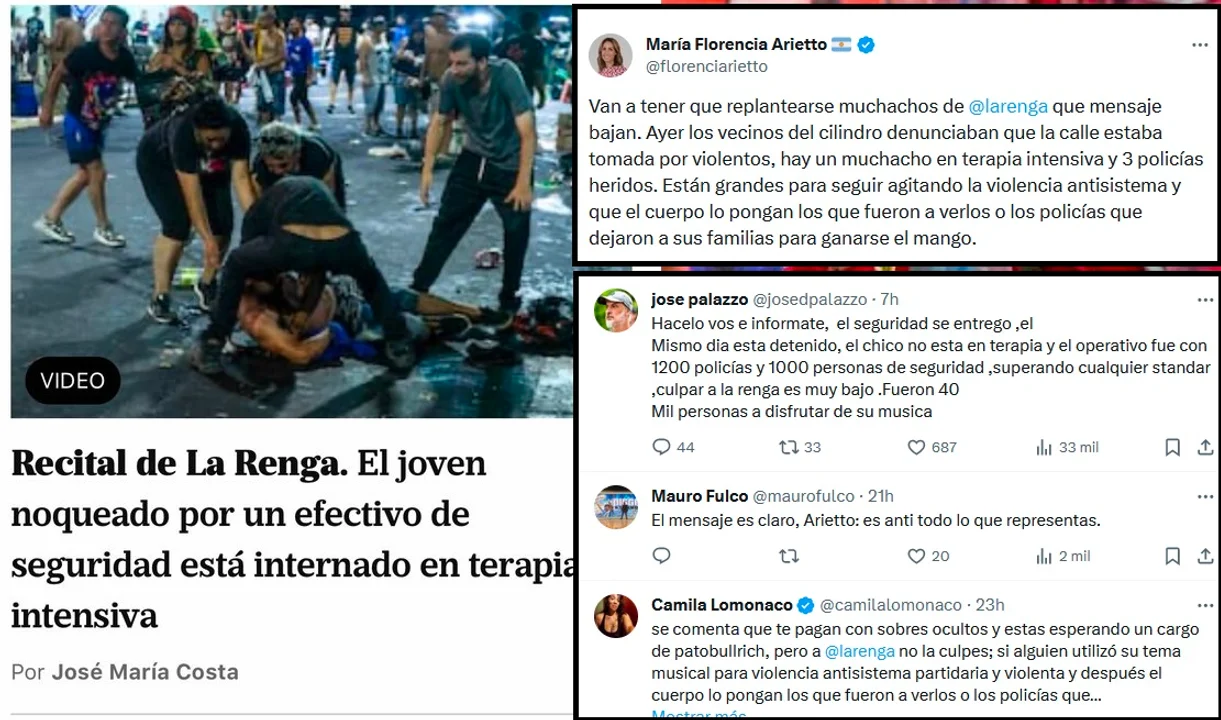Open María Florencia Arietto's profile picture
Viewport: 1221px width, 720px height.
609,55
